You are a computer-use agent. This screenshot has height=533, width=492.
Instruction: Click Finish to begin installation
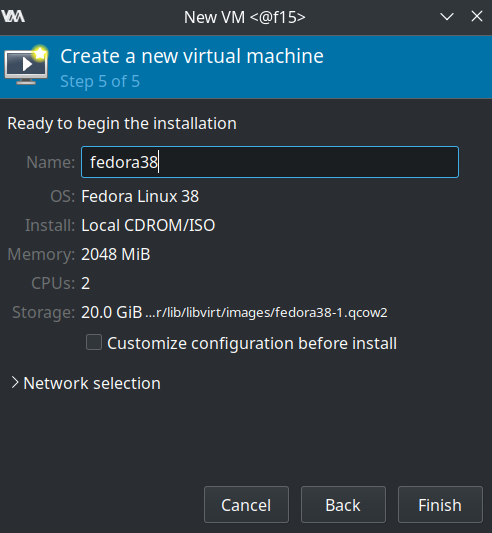point(440,504)
